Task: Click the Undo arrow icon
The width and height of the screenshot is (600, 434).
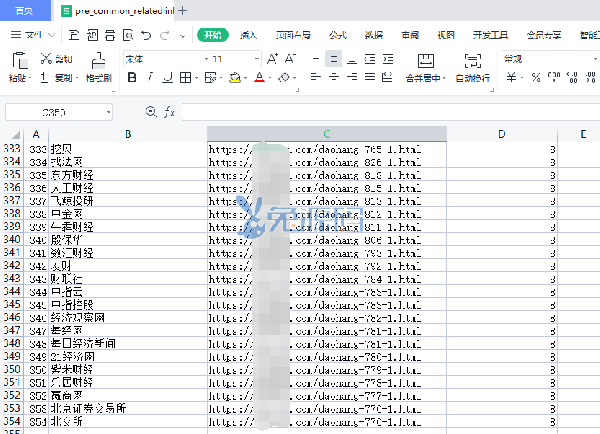Action: (146, 35)
